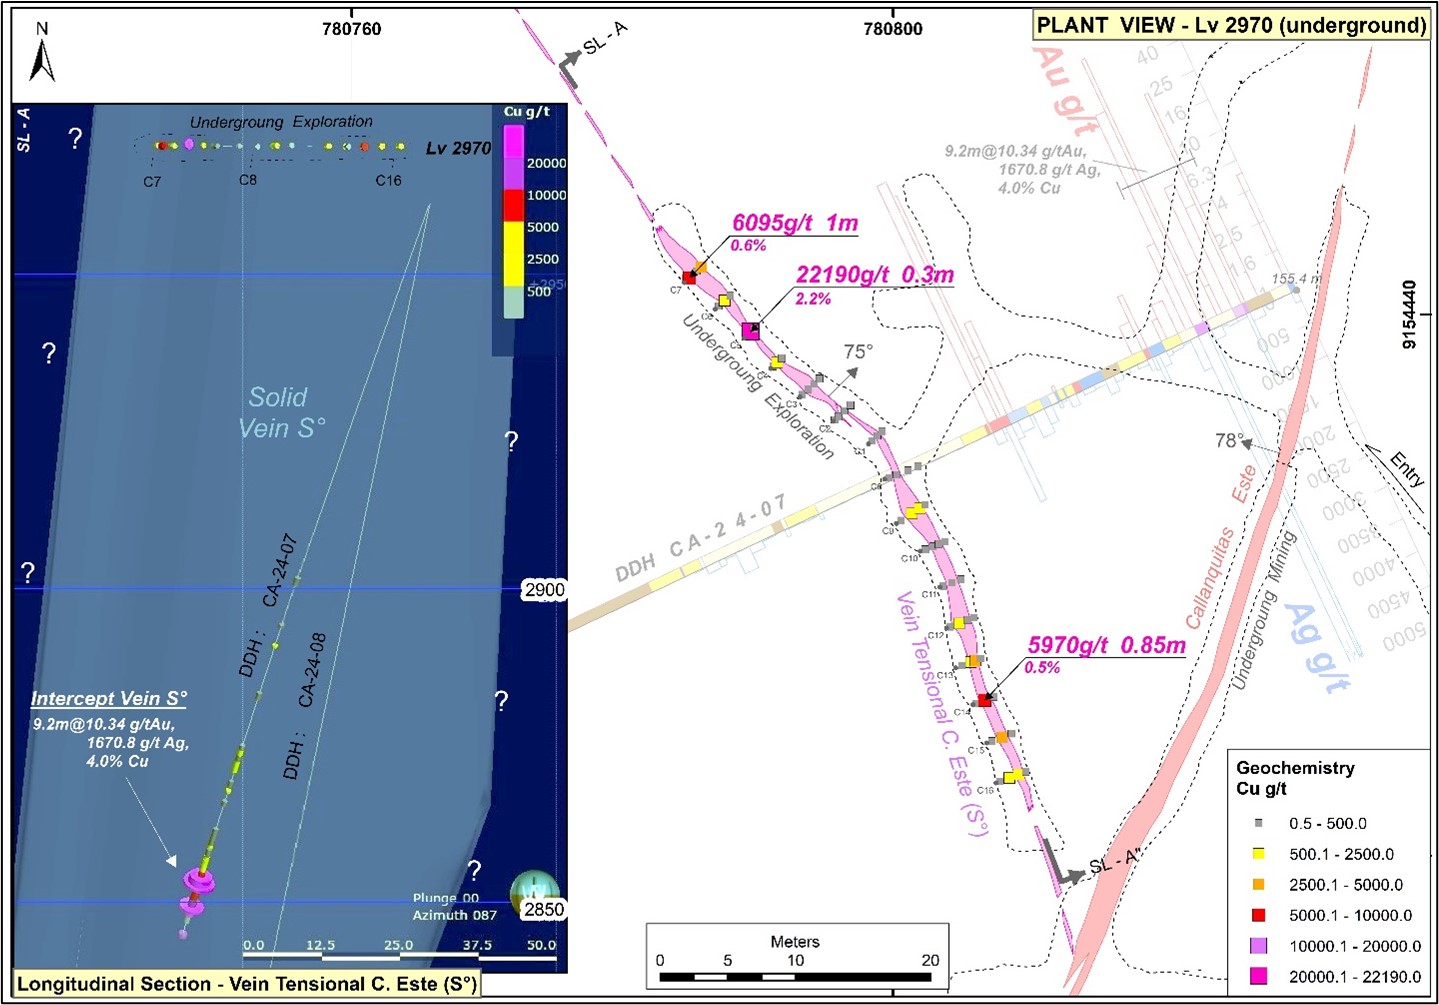This screenshot has width=1439, height=1005.
Task: Click the 'Intercept Vein S°' heading
Action: [108, 699]
